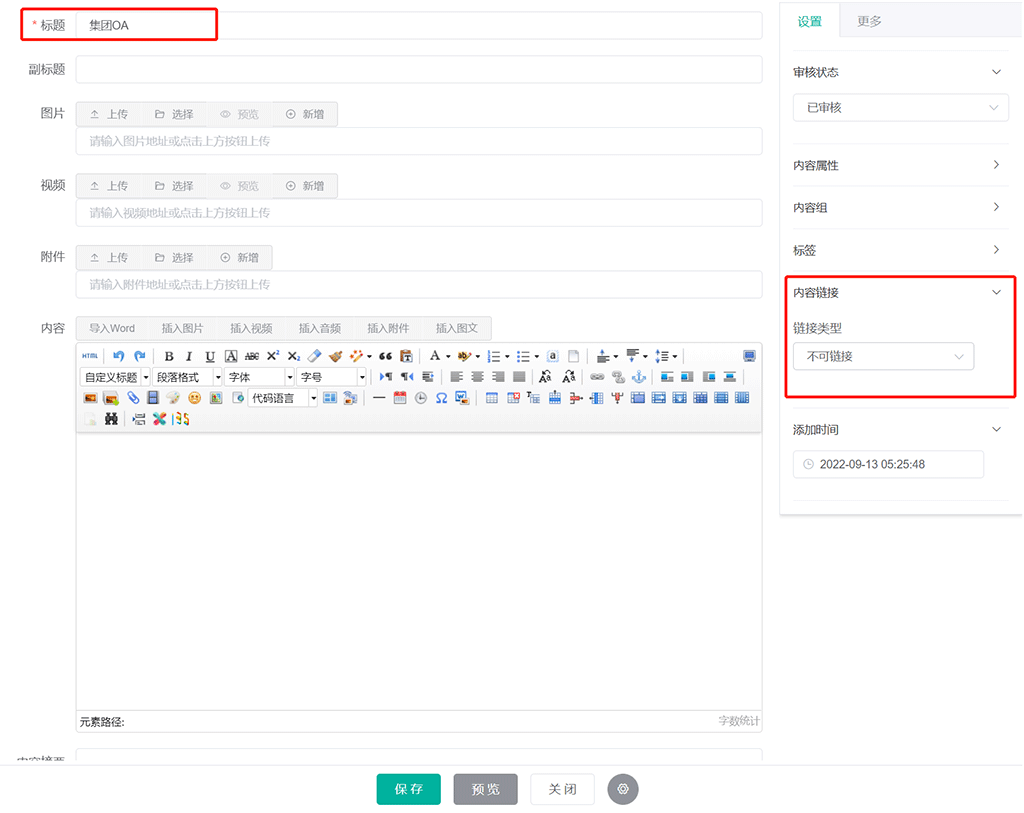
Task: Click the blockquote quotation mark icon
Action: pyautogui.click(x=385, y=356)
